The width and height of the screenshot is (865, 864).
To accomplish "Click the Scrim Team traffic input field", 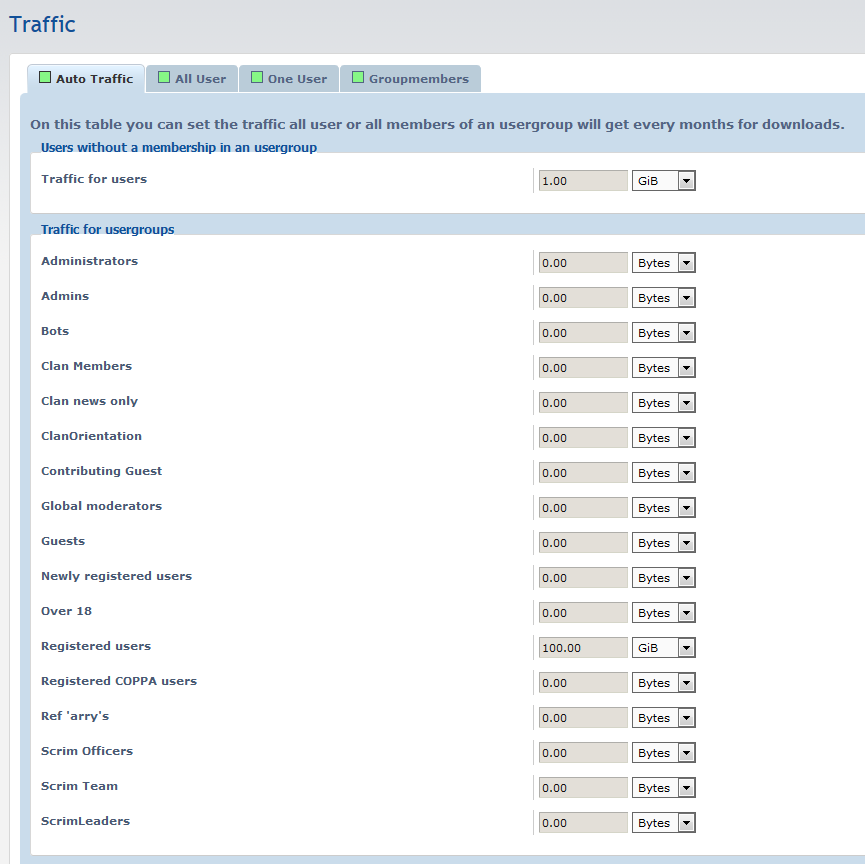I will 583,788.
